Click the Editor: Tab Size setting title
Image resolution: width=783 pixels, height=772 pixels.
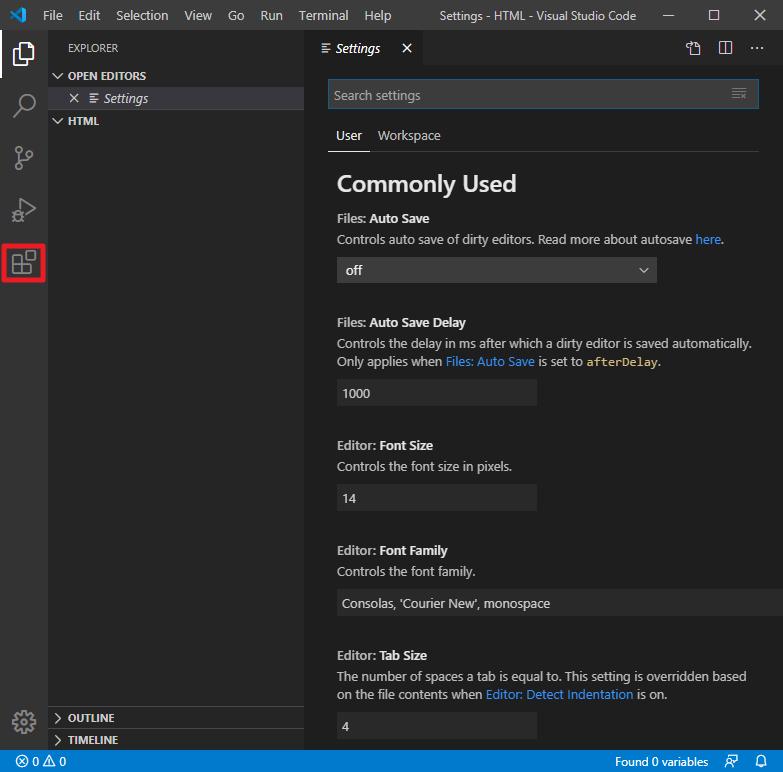tap(382, 655)
